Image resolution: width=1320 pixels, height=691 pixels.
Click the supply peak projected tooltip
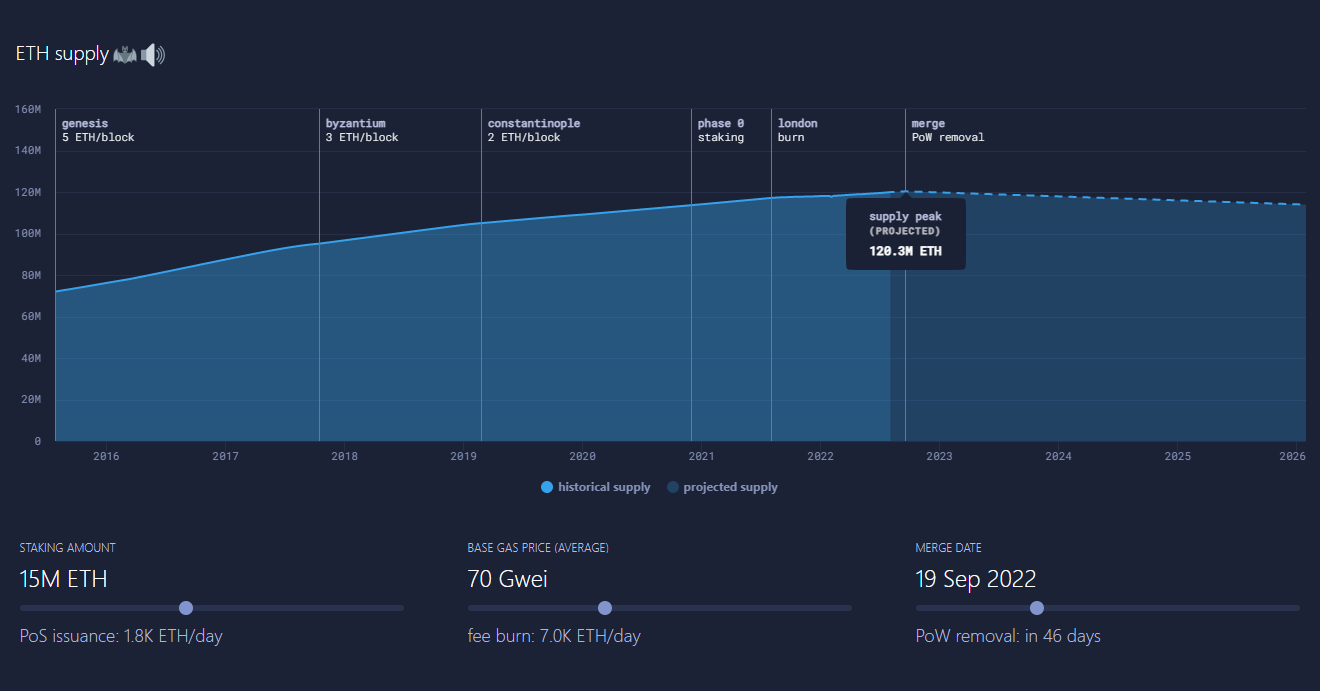(905, 234)
